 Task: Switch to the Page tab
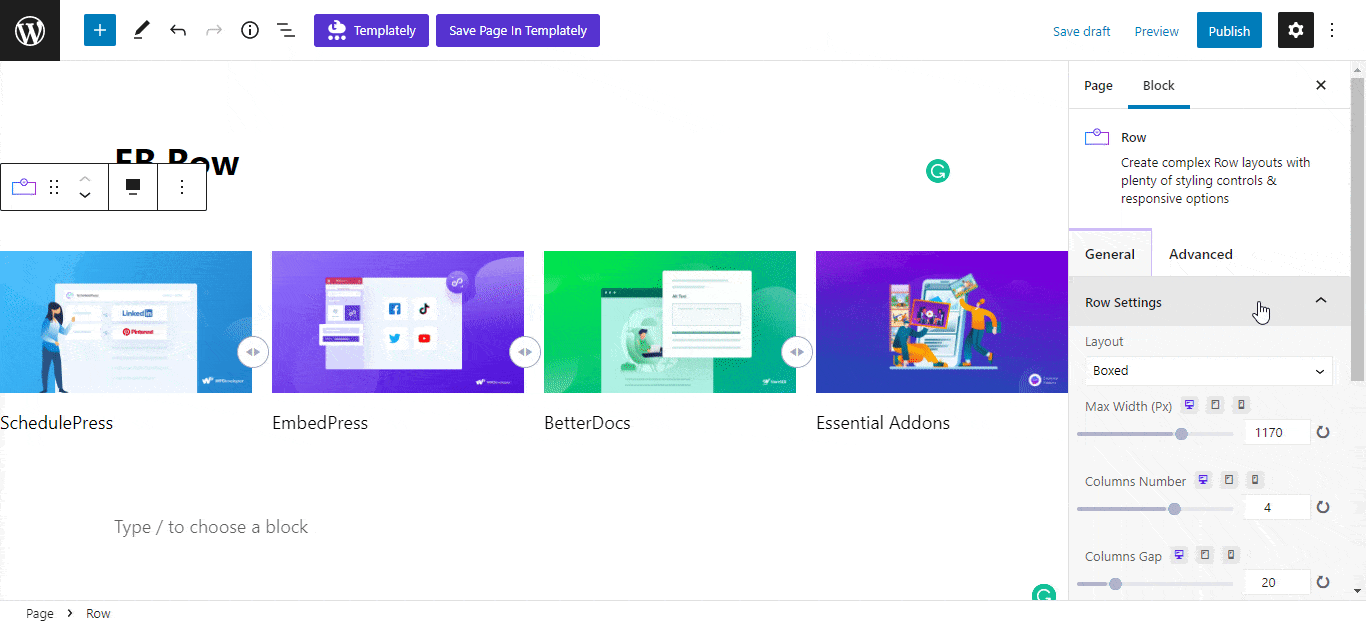[x=1098, y=85]
